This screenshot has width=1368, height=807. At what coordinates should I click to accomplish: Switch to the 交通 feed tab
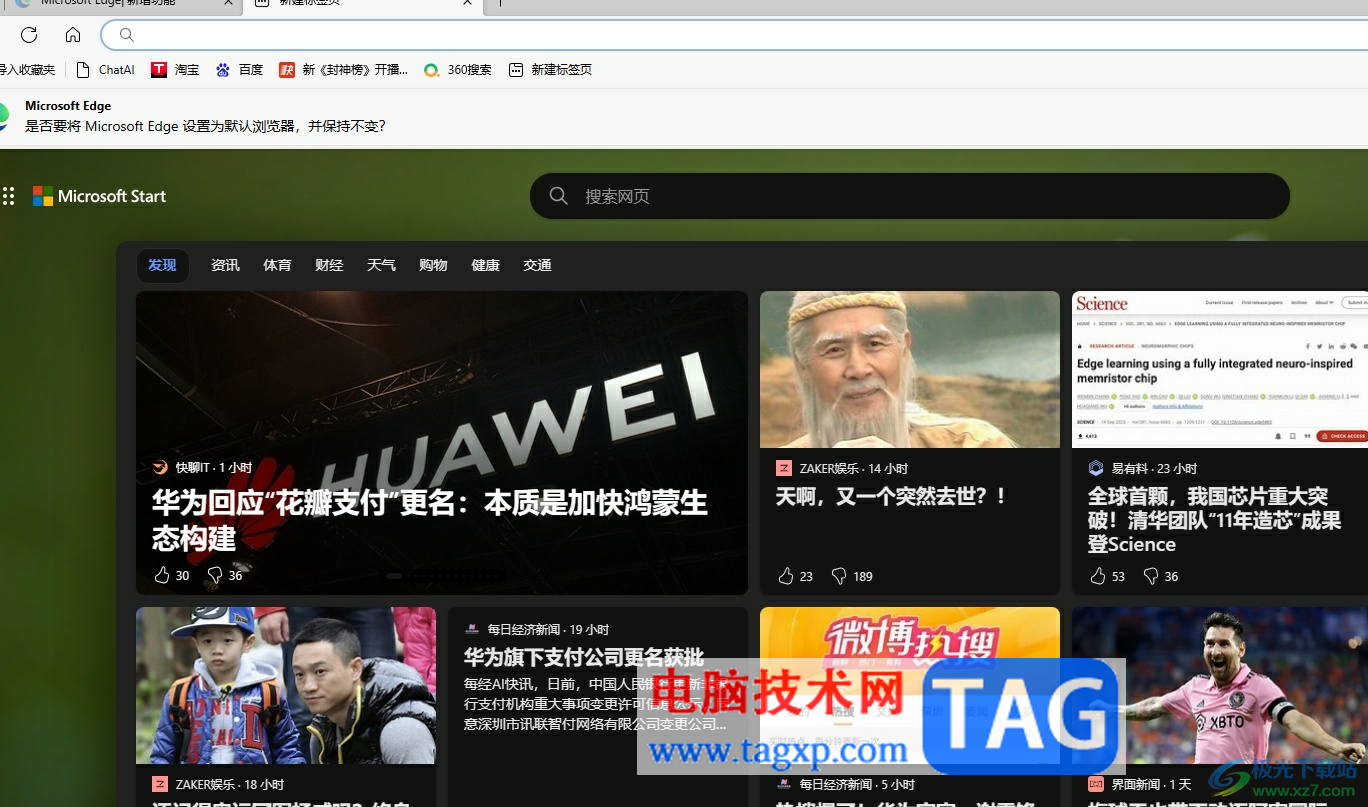coord(537,265)
